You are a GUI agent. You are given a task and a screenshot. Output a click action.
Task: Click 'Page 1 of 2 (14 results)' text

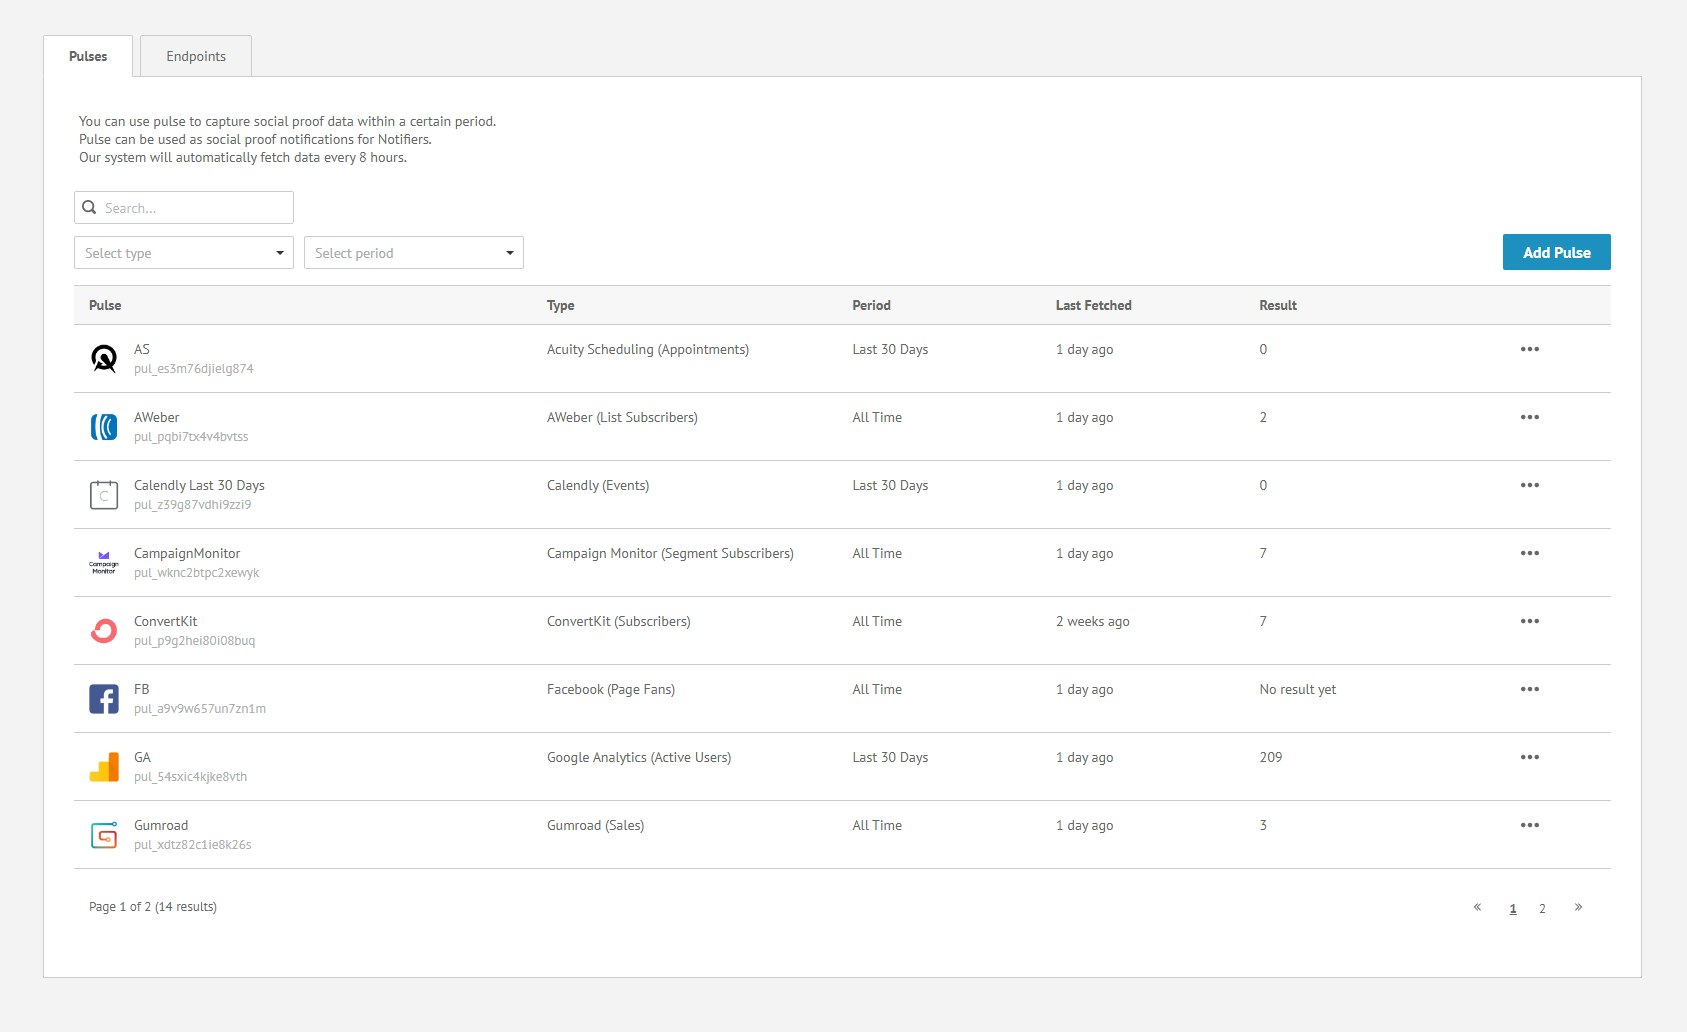tap(153, 907)
